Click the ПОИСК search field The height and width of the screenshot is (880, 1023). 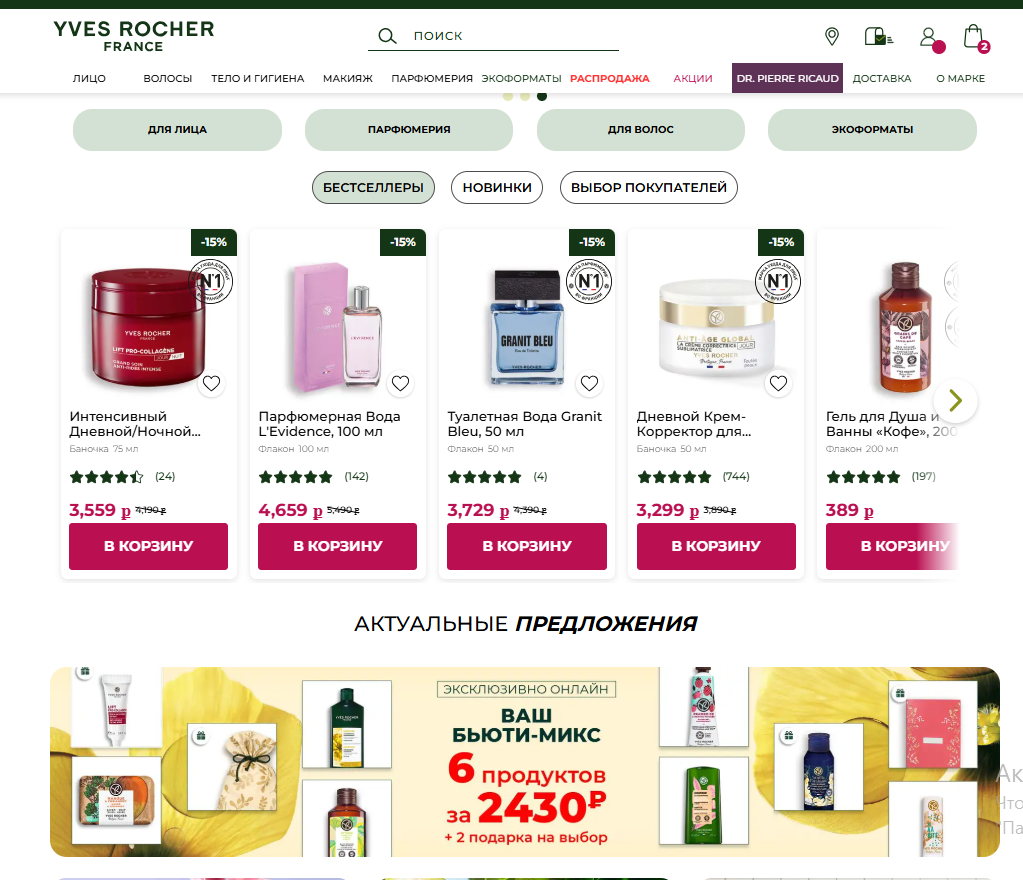pos(493,36)
